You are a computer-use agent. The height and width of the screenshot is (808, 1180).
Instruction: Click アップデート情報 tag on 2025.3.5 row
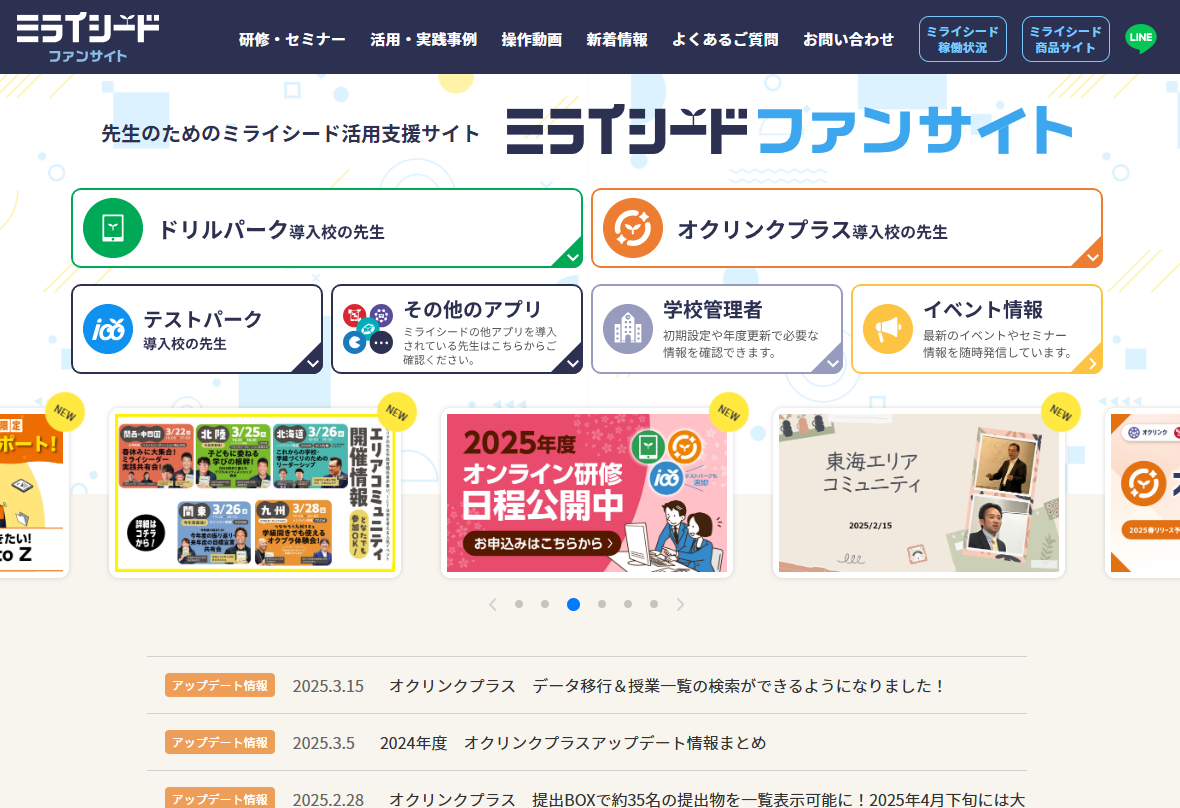pyautogui.click(x=220, y=743)
